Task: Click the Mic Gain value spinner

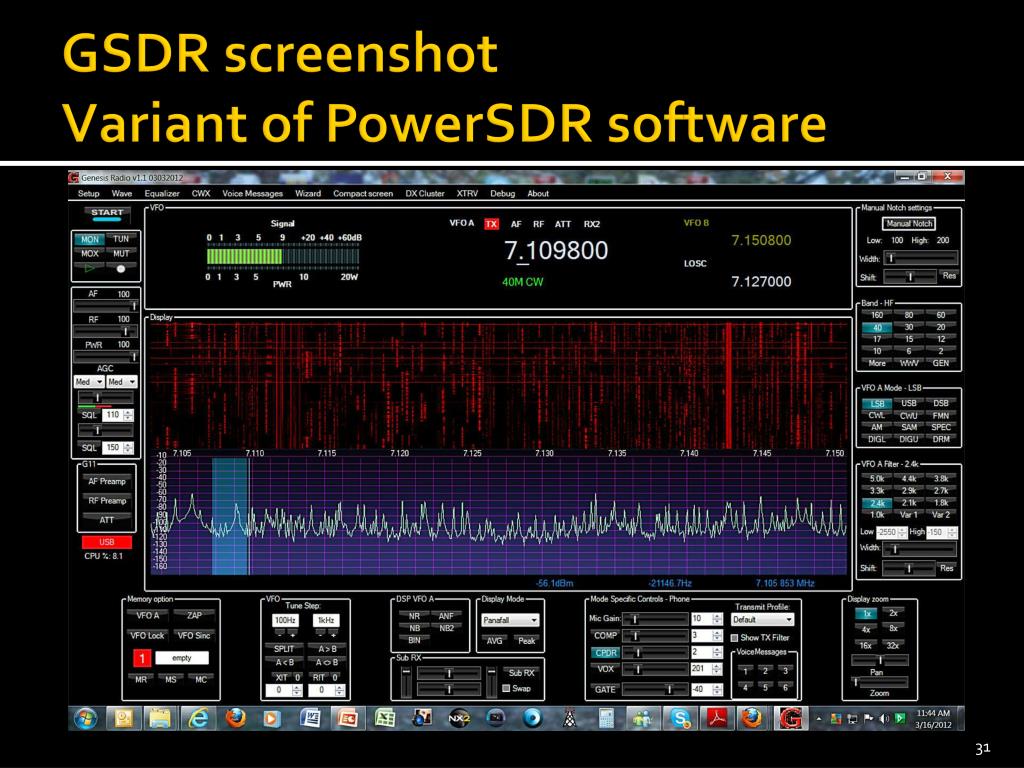Action: click(707, 618)
